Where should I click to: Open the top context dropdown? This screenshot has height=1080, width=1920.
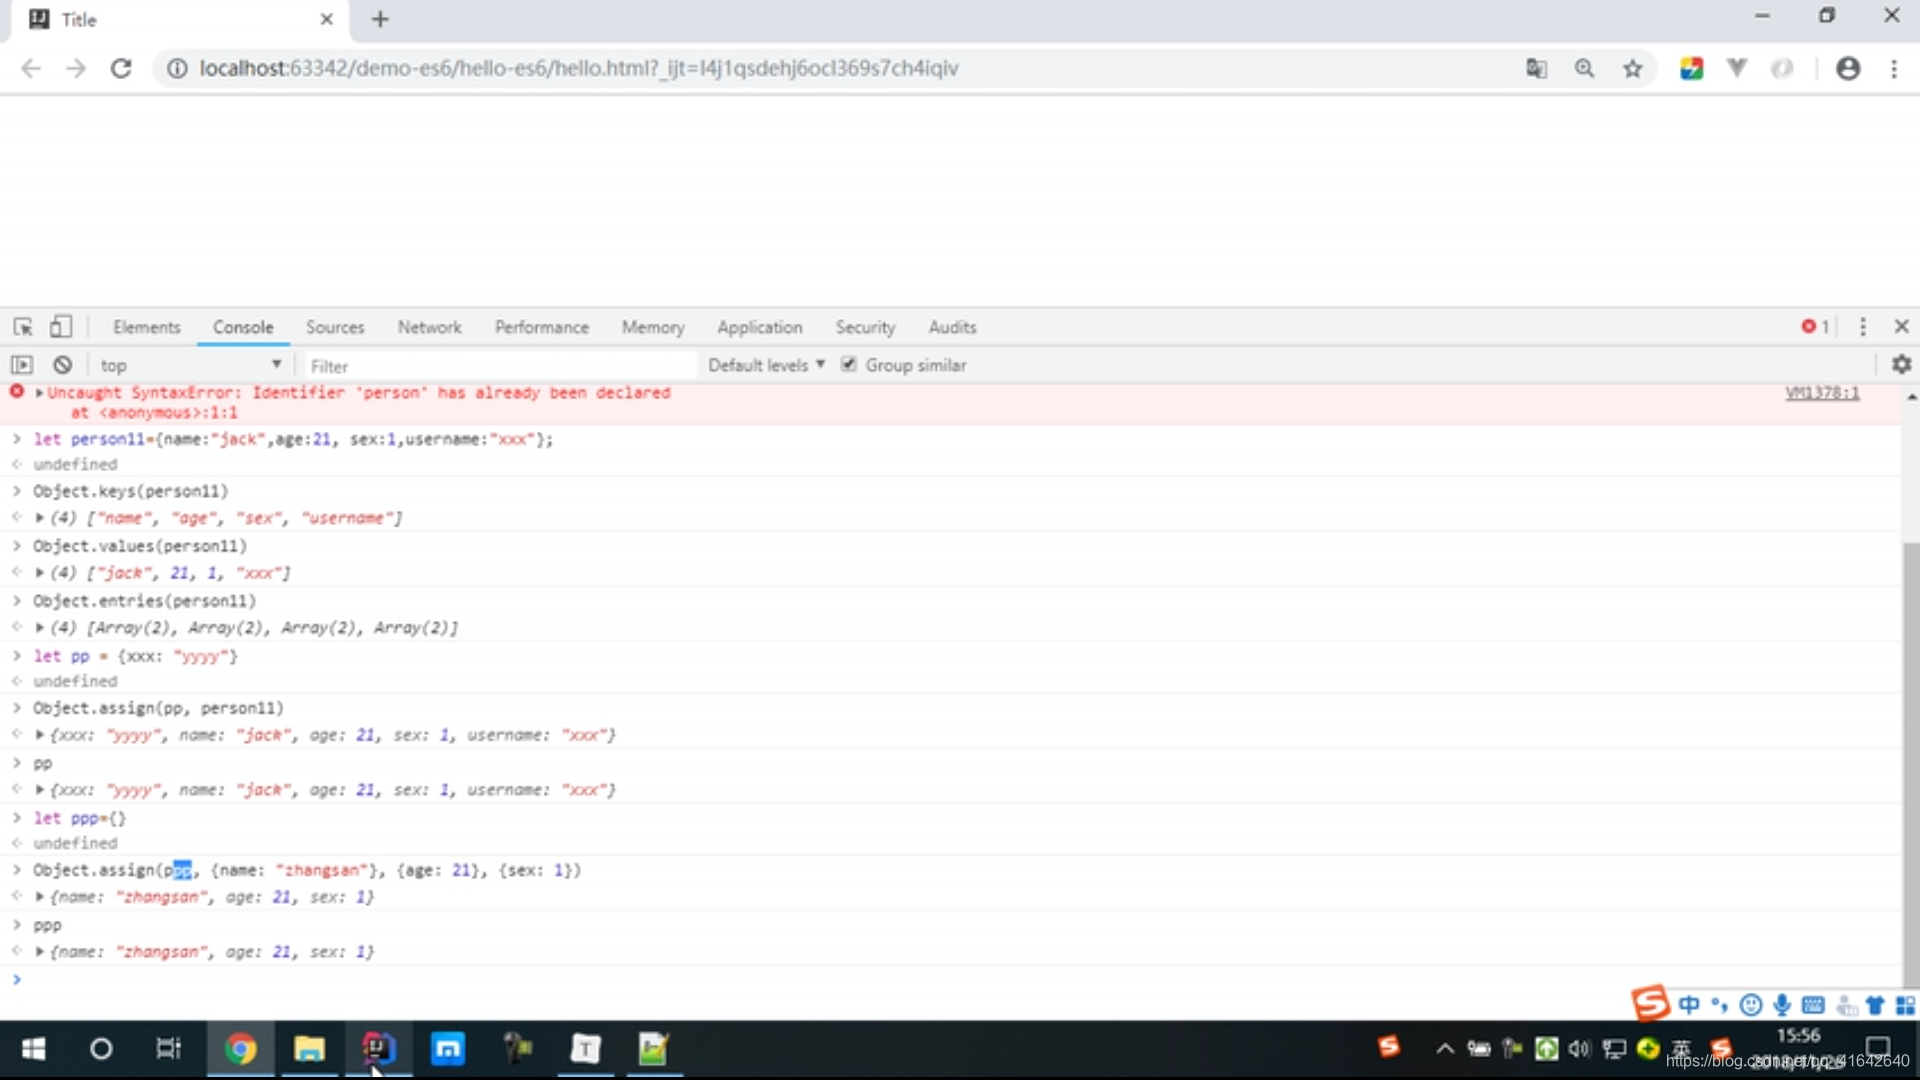(x=190, y=365)
